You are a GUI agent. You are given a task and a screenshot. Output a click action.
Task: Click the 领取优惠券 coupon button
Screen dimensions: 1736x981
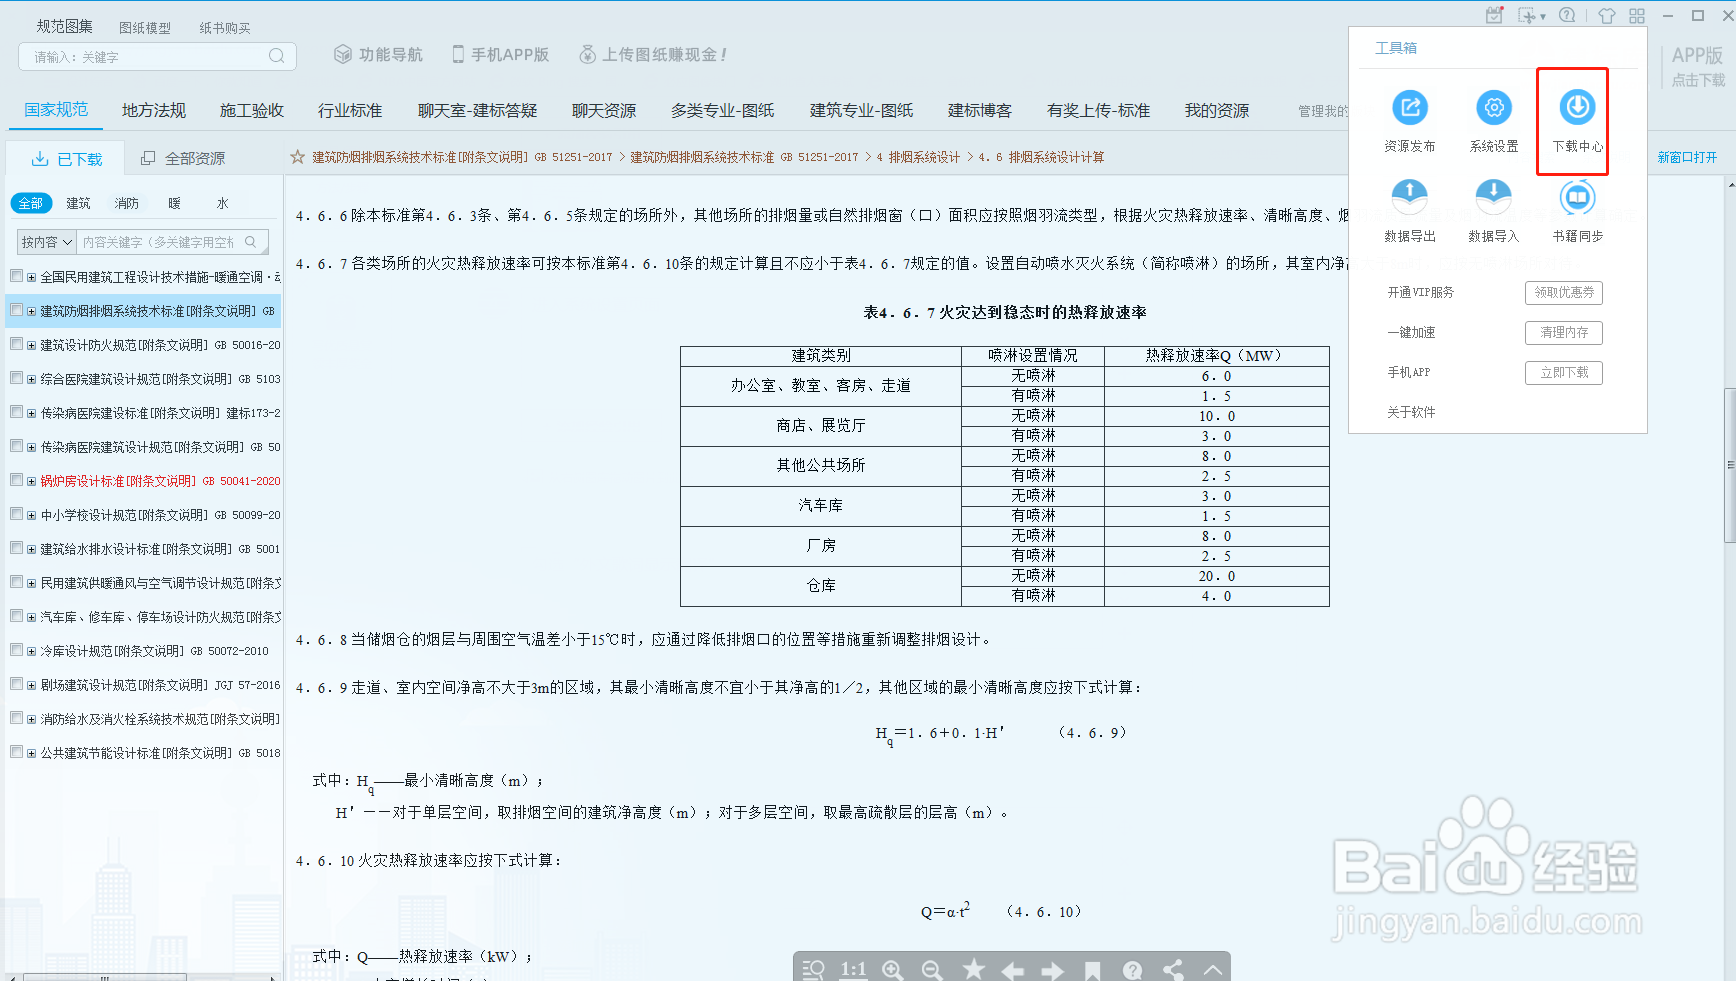pyautogui.click(x=1563, y=293)
